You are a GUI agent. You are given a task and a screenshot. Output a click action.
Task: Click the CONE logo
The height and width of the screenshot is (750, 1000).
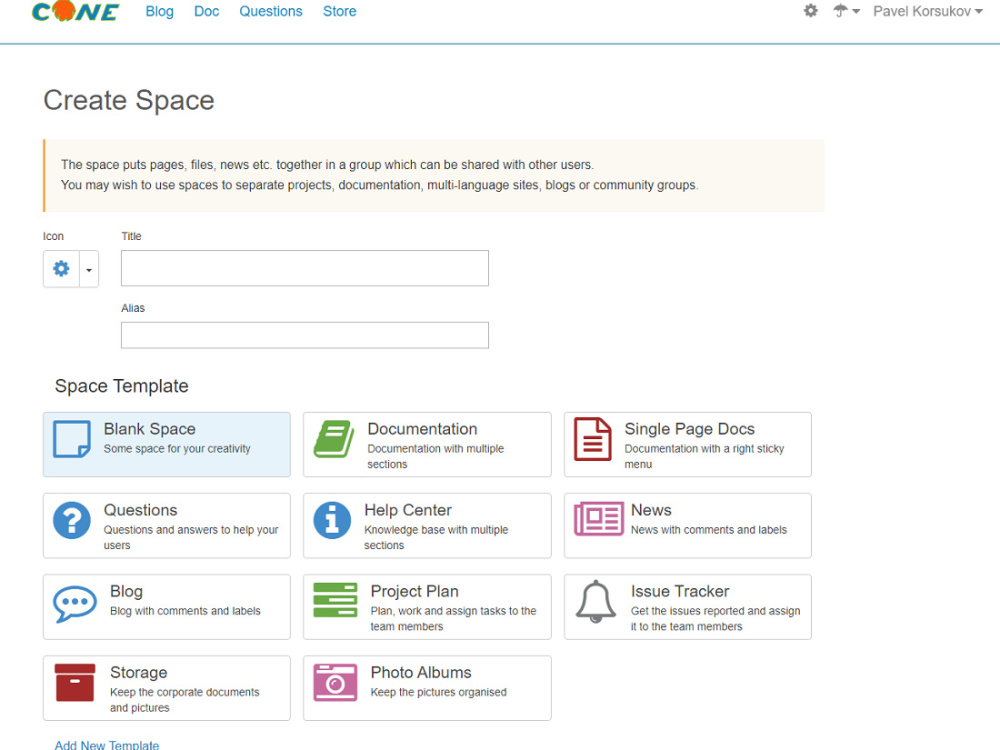(x=75, y=11)
